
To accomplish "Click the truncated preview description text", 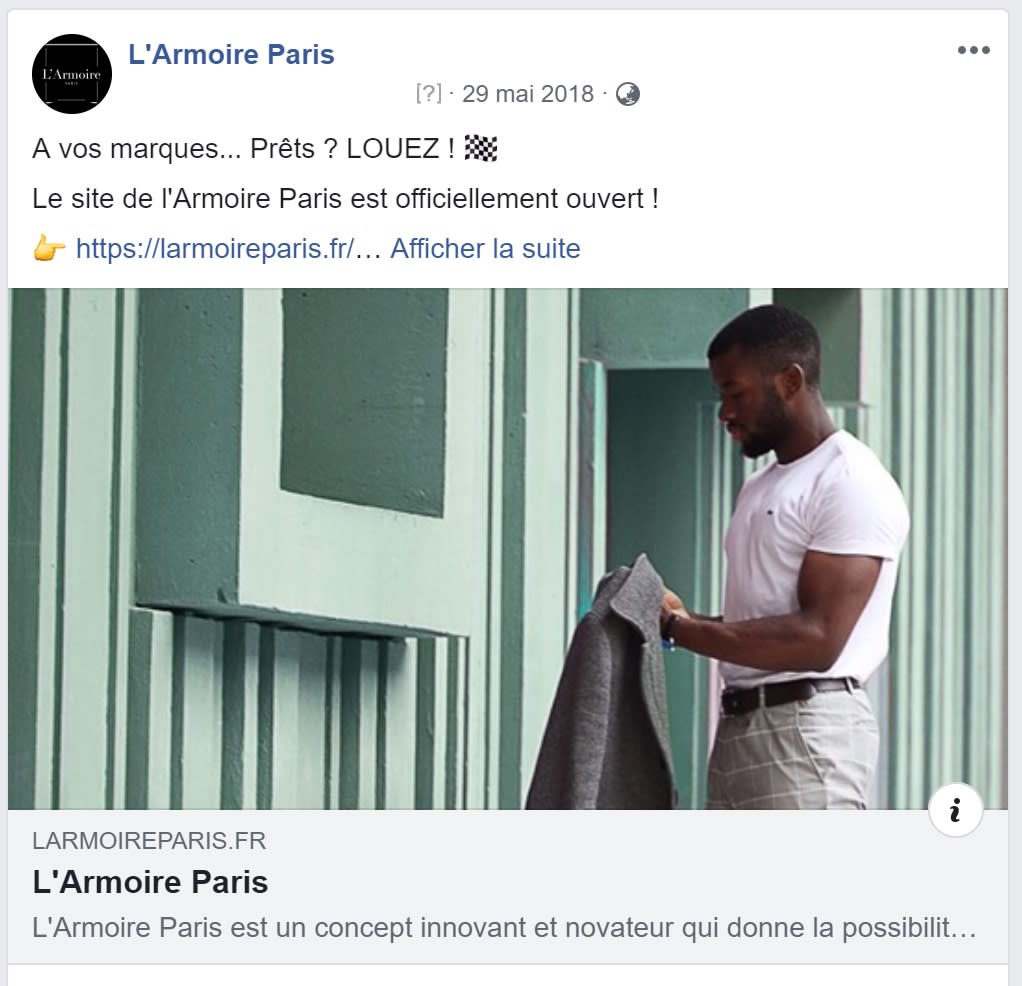I will coord(504,928).
